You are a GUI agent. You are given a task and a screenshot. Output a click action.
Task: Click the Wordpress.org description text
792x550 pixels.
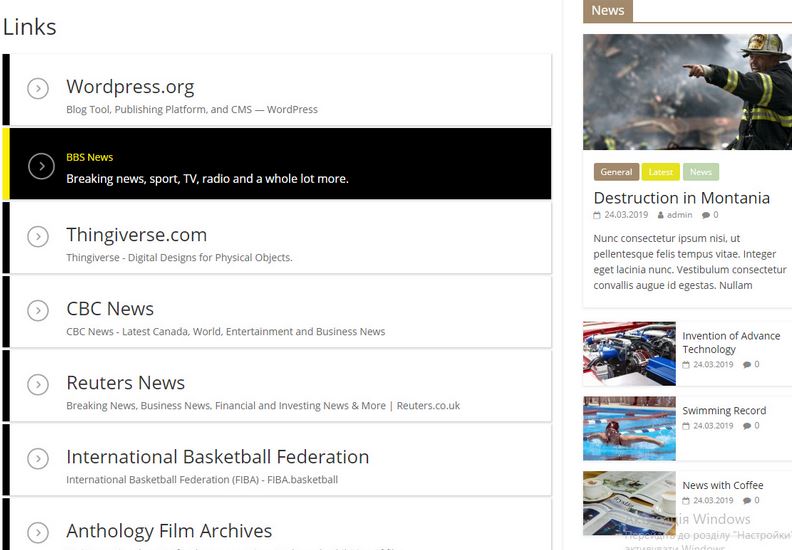(191, 109)
